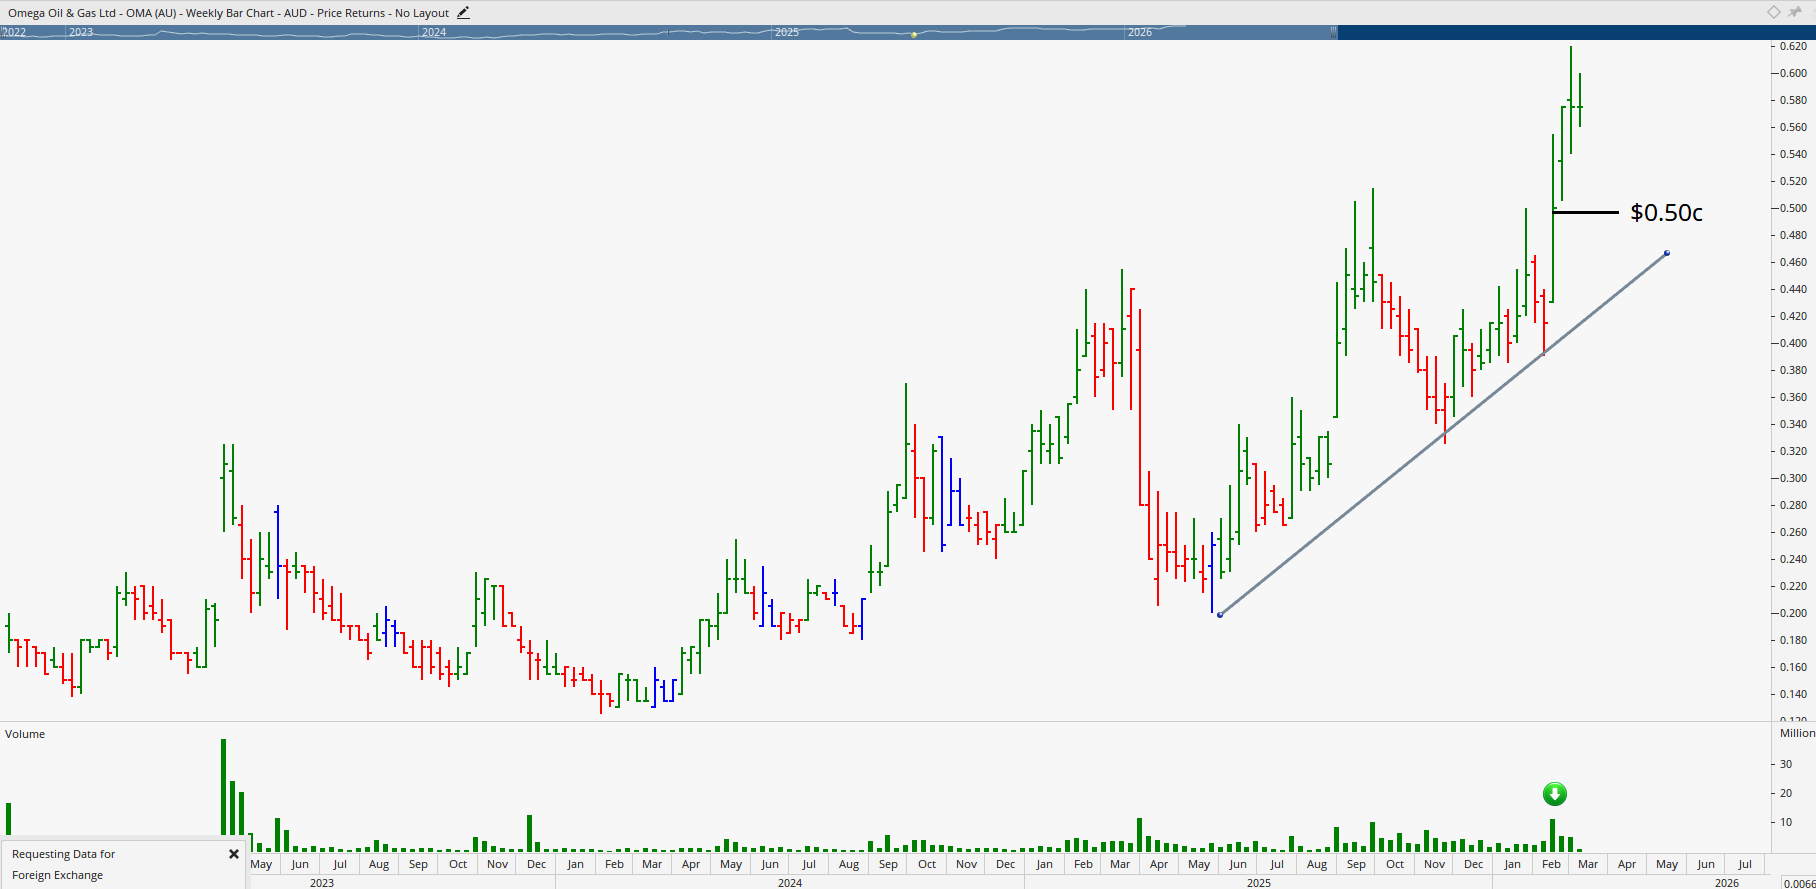
Task: Click the 0.200 price axis label
Action: click(x=1793, y=613)
